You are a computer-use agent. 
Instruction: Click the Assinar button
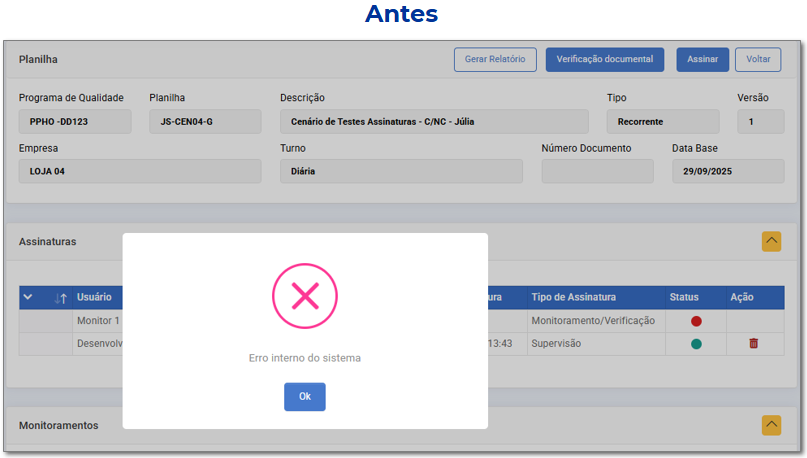702,59
